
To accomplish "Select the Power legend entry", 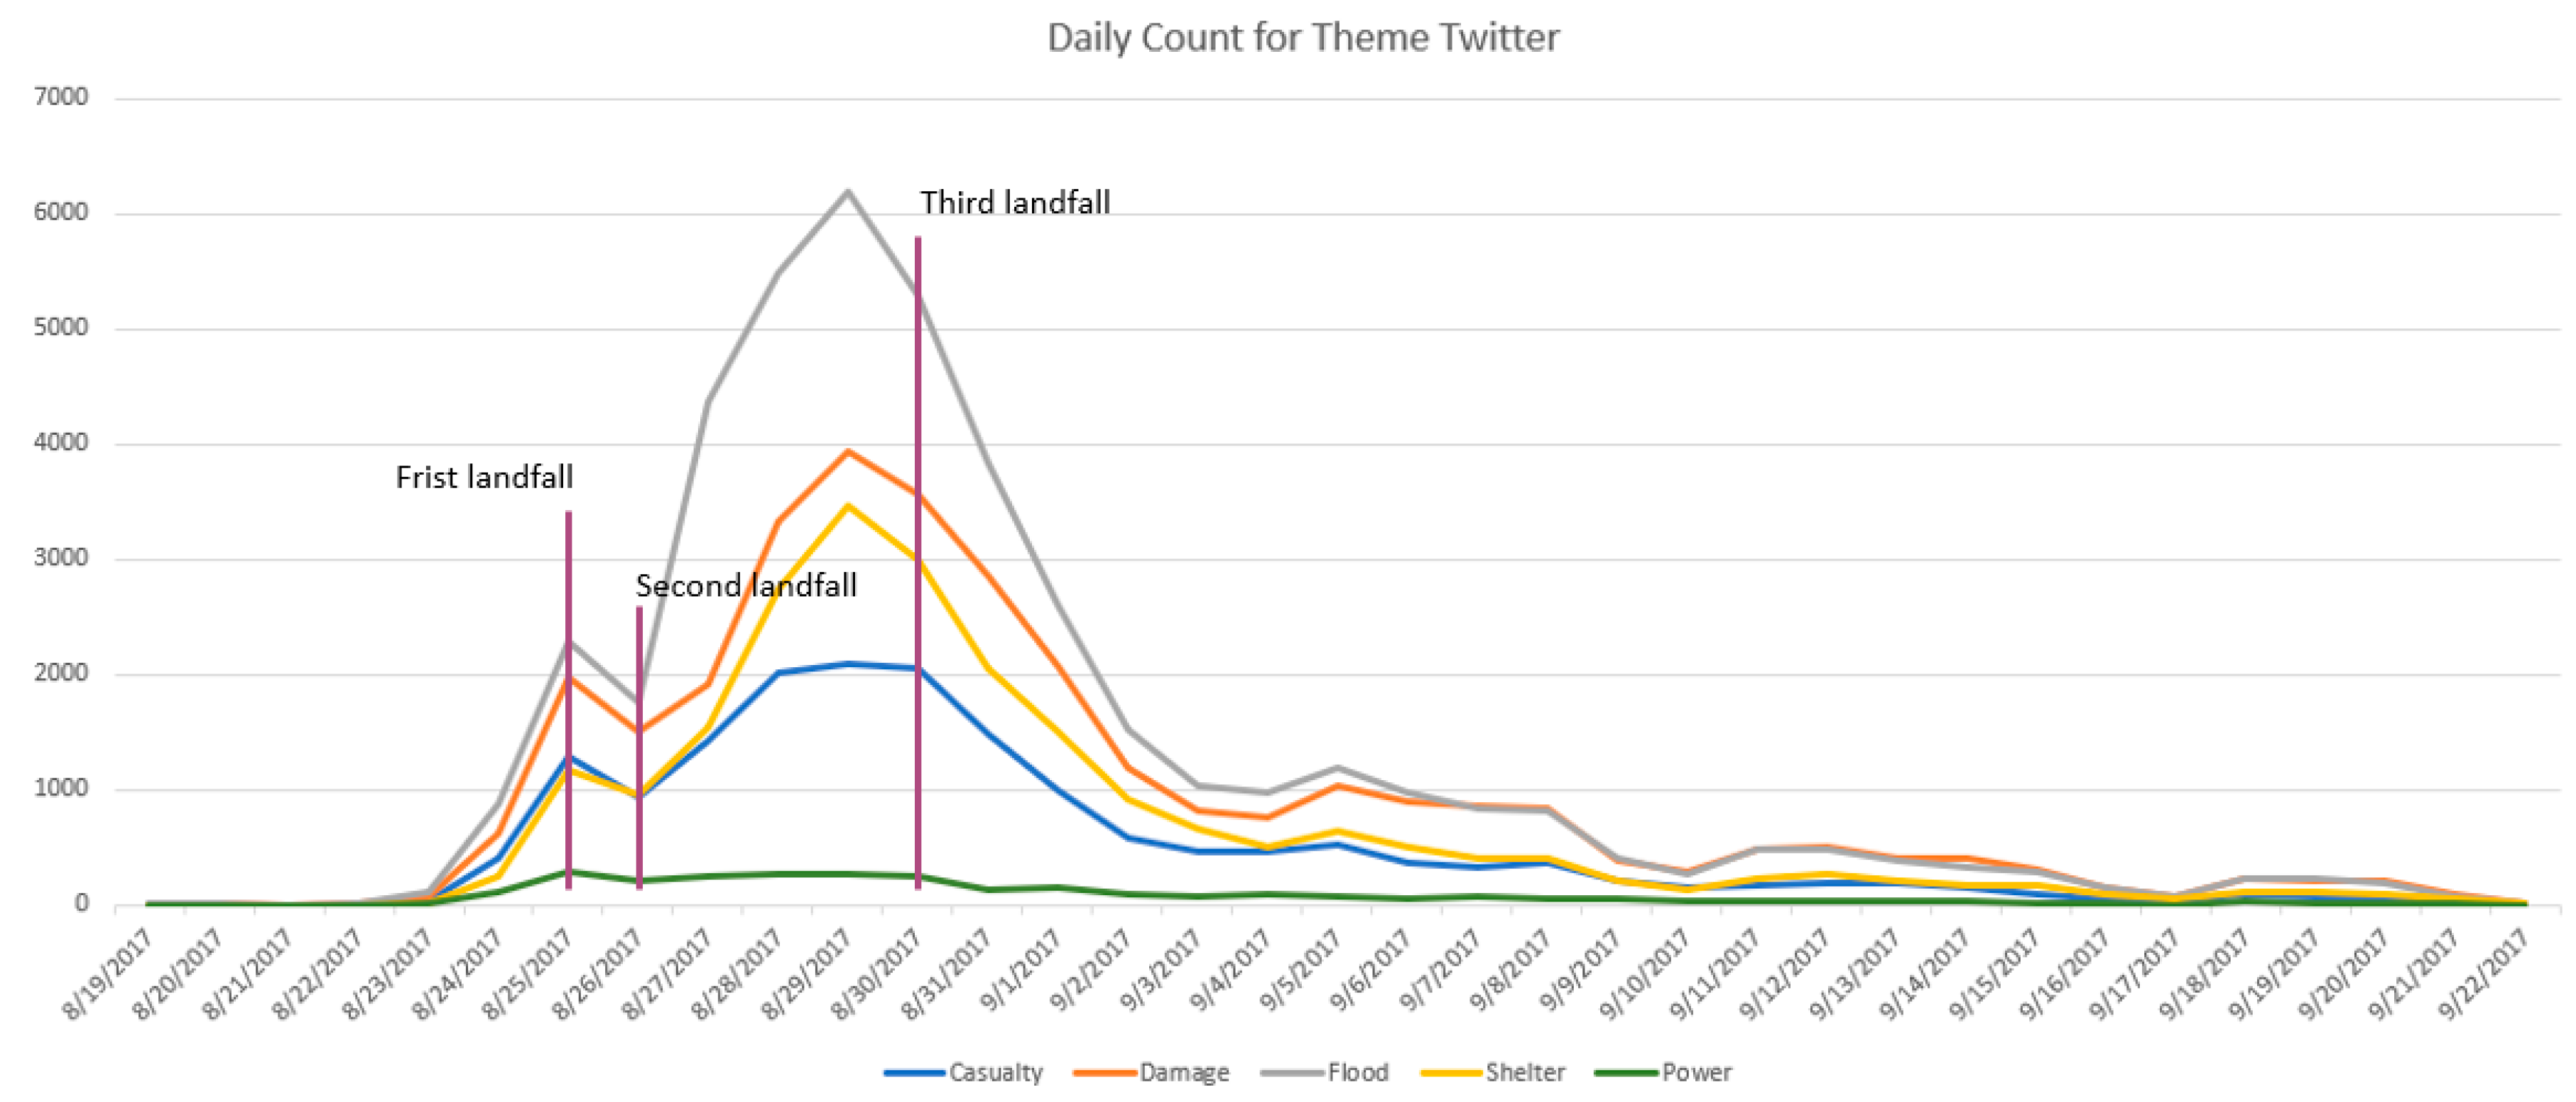I will tap(1663, 1073).
